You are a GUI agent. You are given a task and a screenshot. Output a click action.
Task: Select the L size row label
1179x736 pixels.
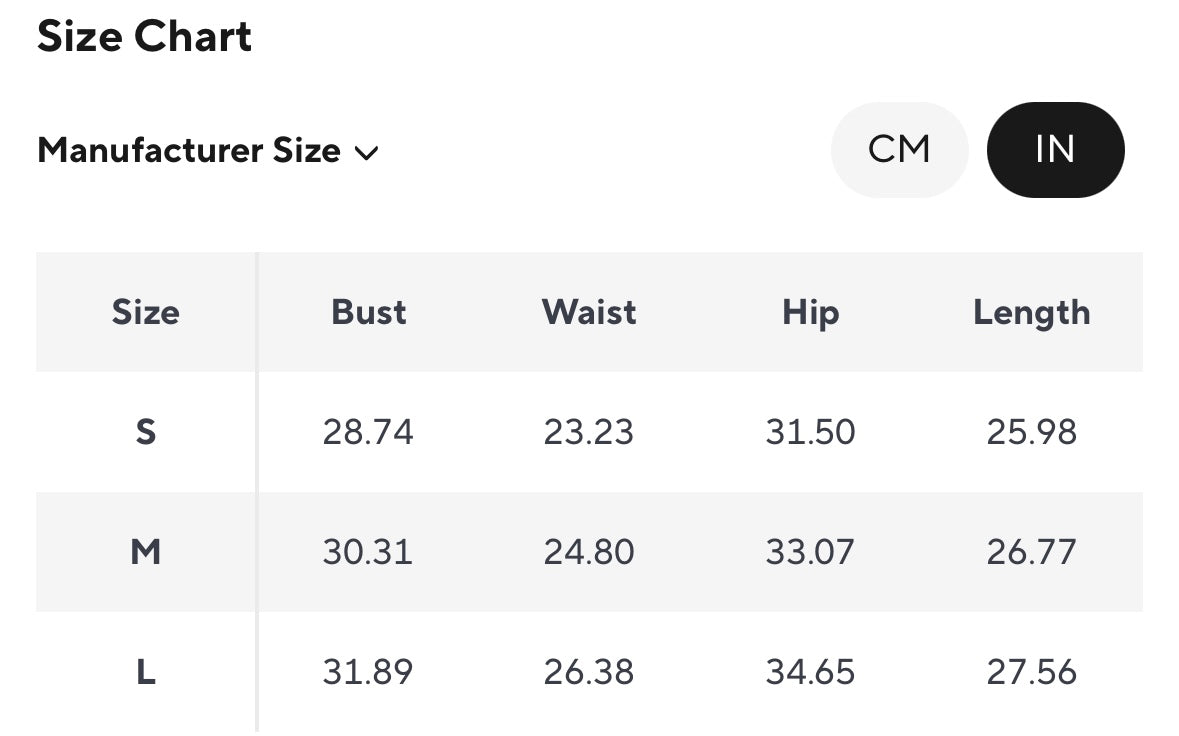tap(146, 672)
